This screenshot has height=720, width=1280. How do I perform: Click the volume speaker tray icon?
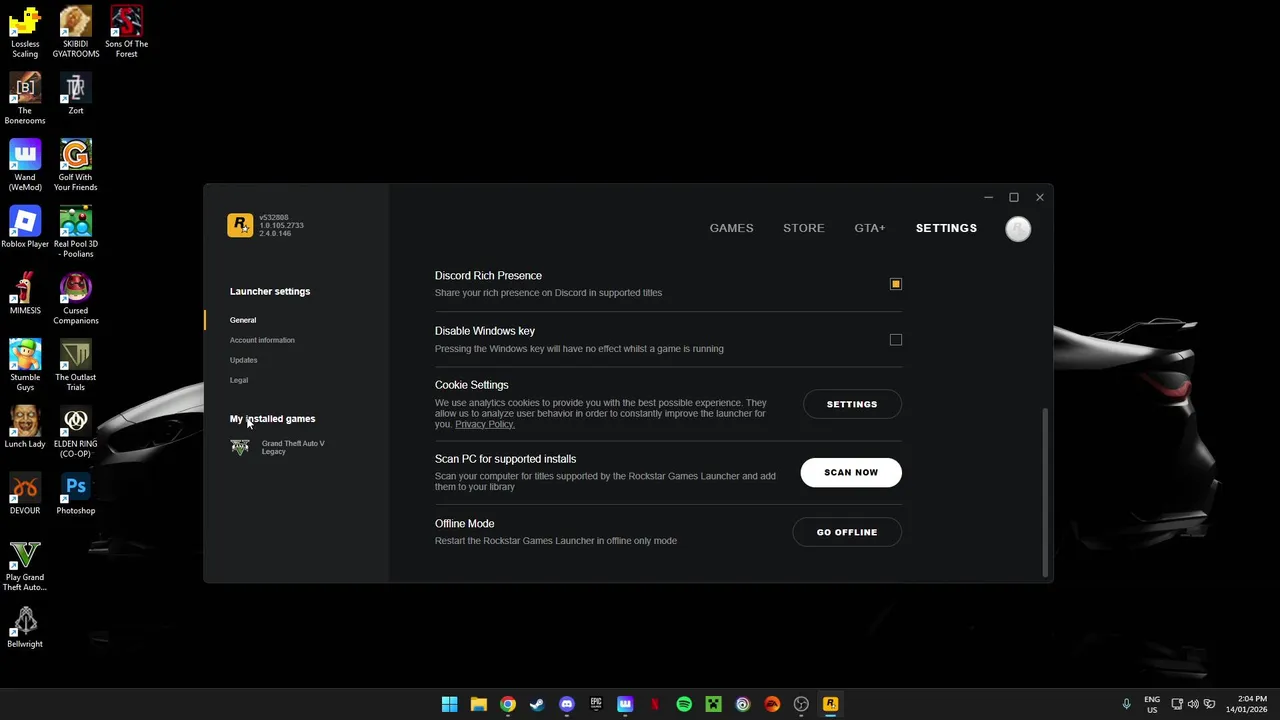[x=1193, y=704]
